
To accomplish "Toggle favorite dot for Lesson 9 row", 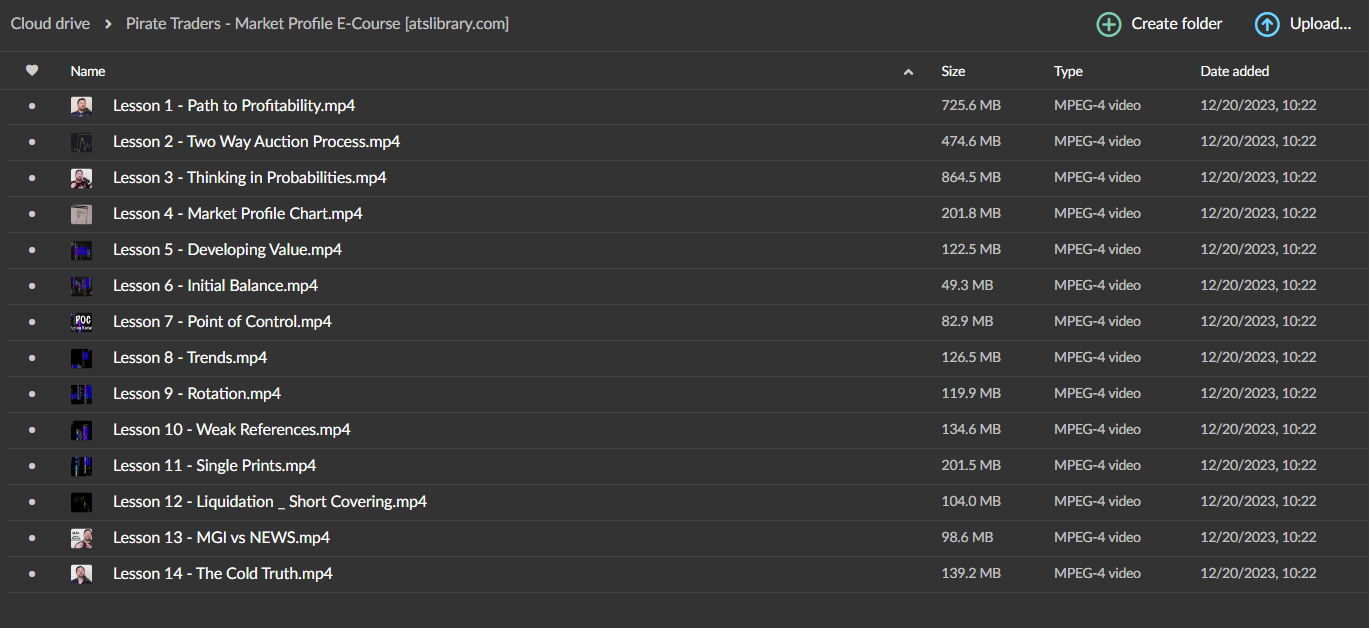I will click(32, 394).
